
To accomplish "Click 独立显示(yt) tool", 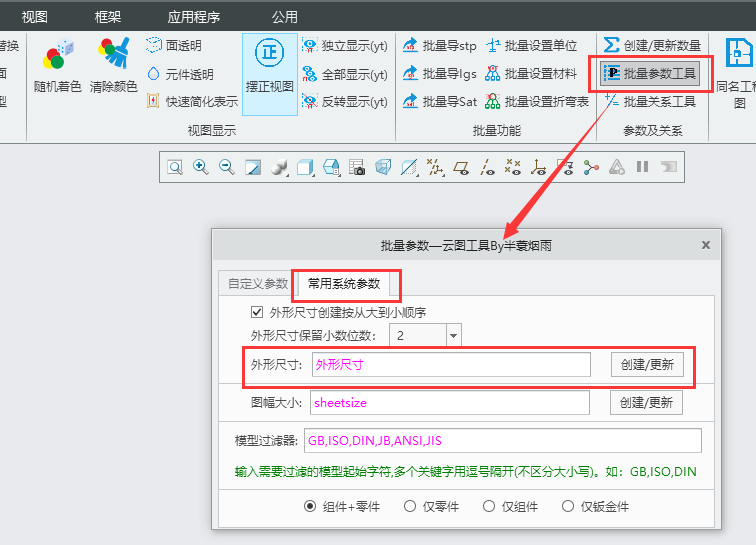I will 345,46.
